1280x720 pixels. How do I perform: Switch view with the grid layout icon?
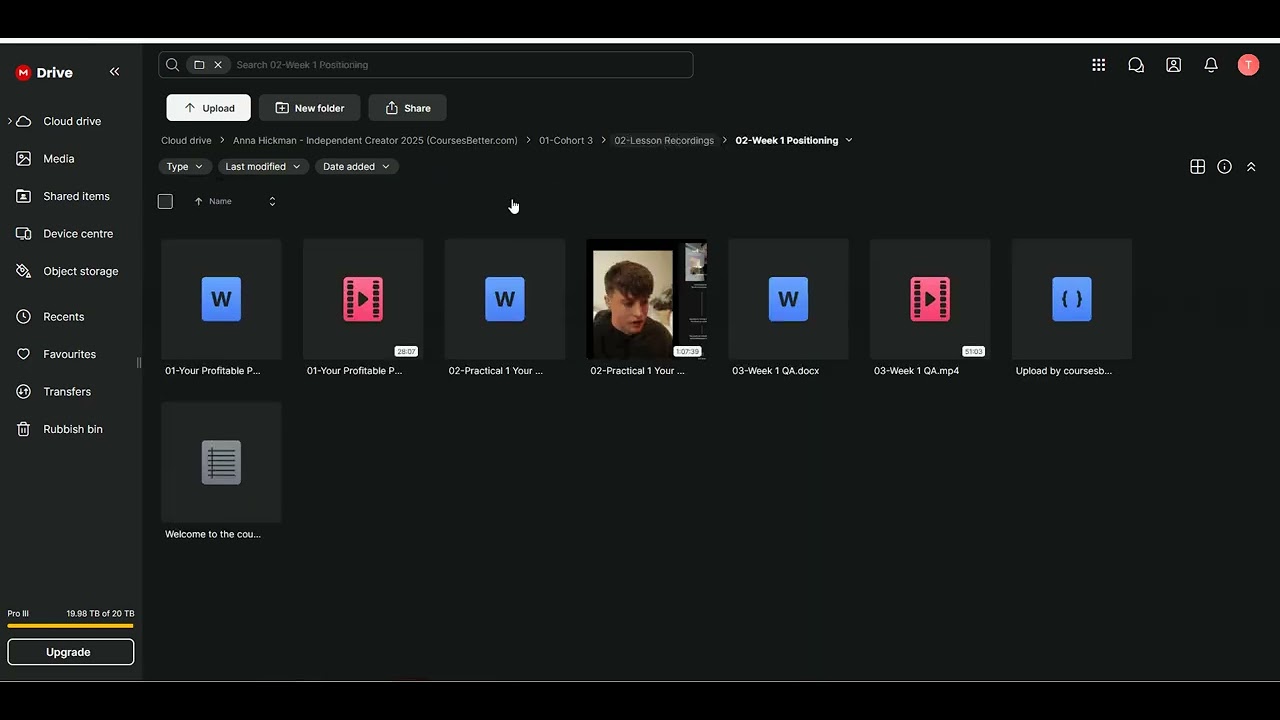pyautogui.click(x=1197, y=167)
